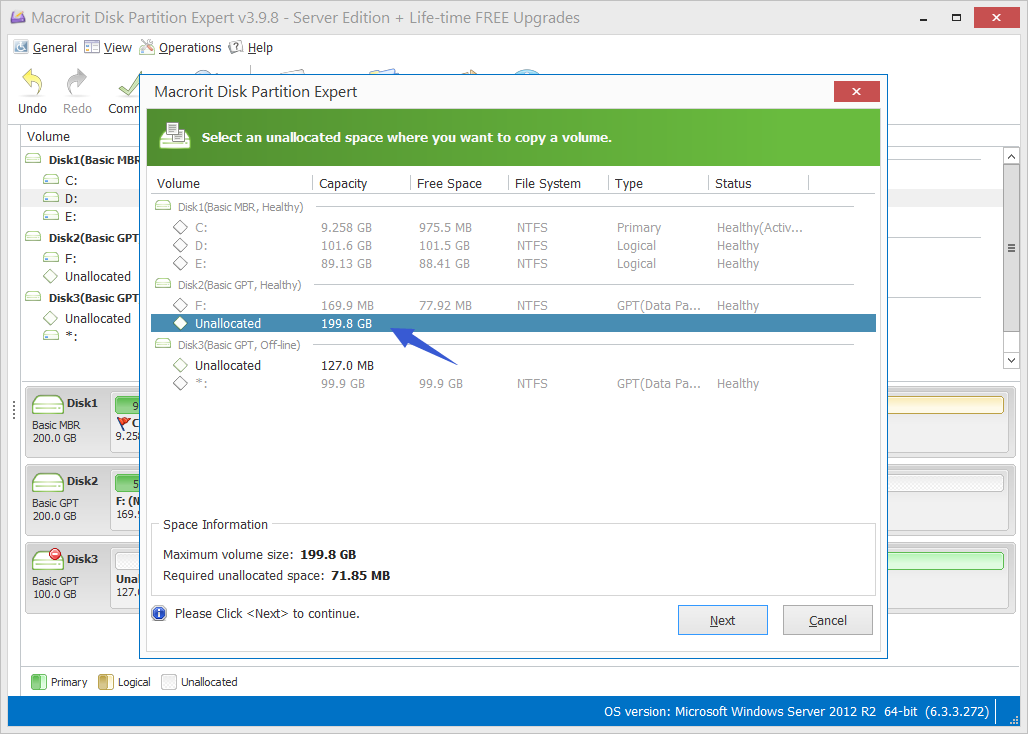Image resolution: width=1028 pixels, height=734 pixels.
Task: Select the 127.0 MB Unallocated row in dialog
Action: pyautogui.click(x=513, y=365)
